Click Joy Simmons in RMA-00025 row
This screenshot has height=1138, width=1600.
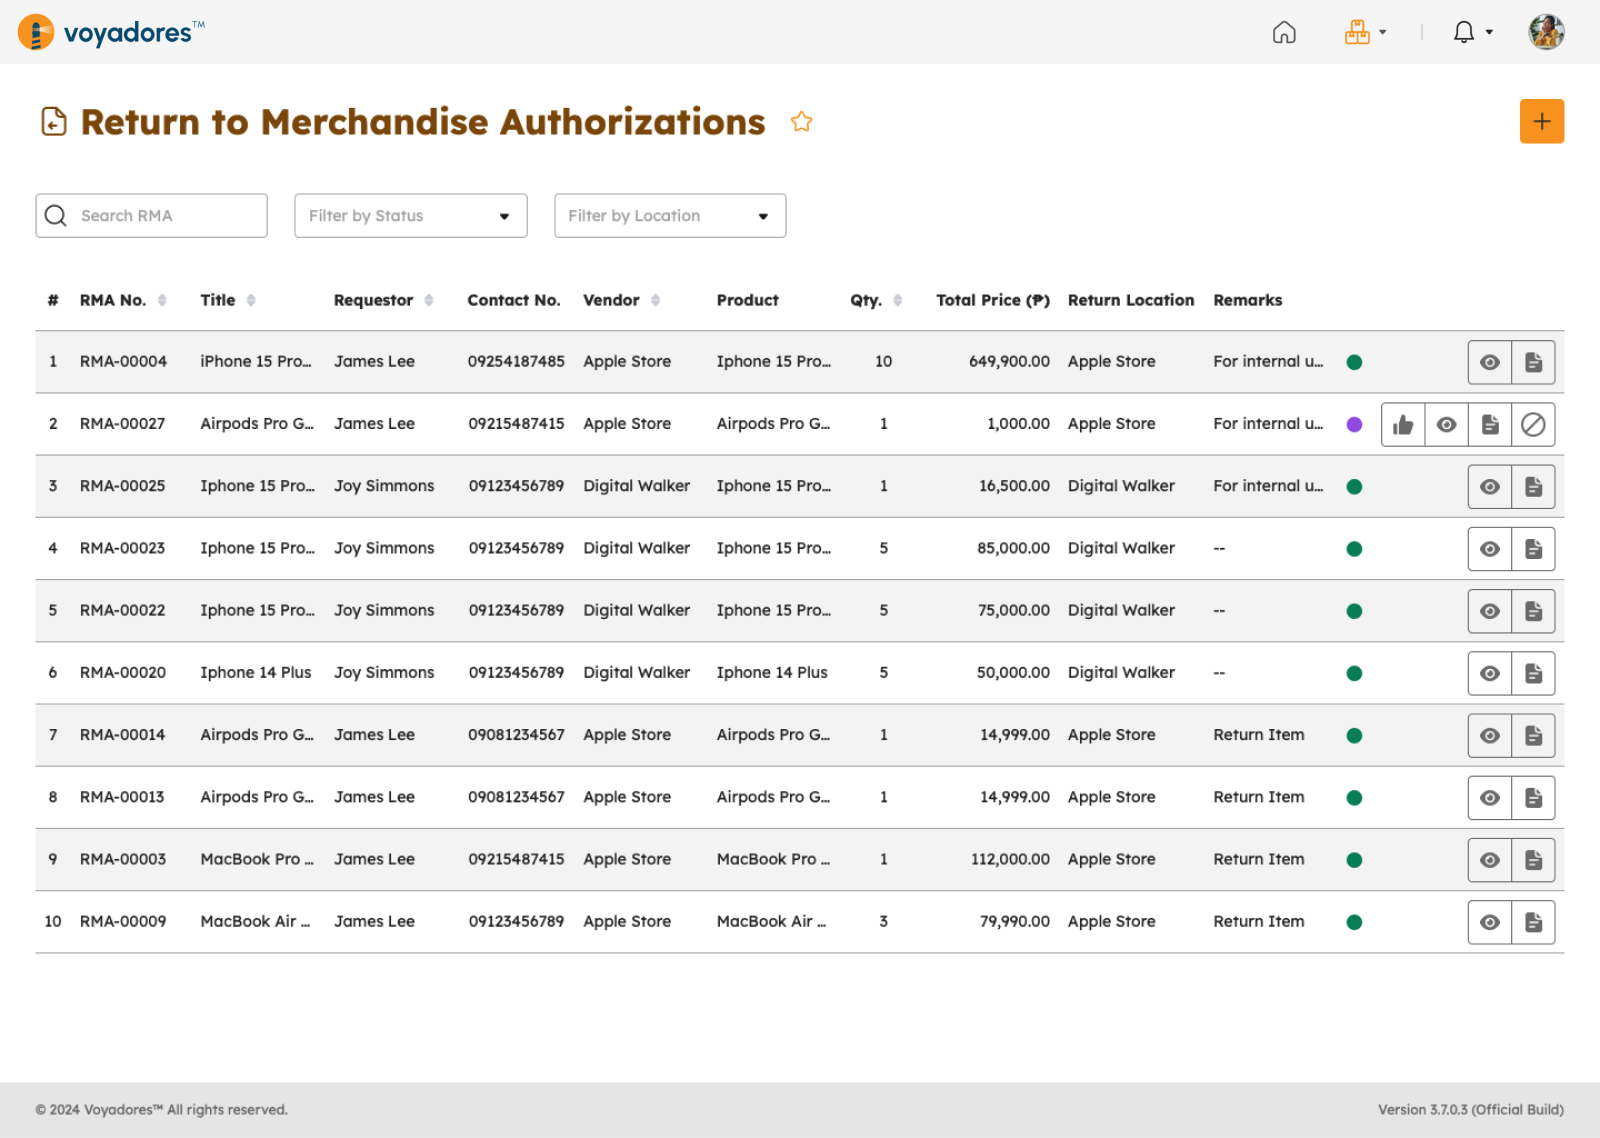pyautogui.click(x=384, y=486)
